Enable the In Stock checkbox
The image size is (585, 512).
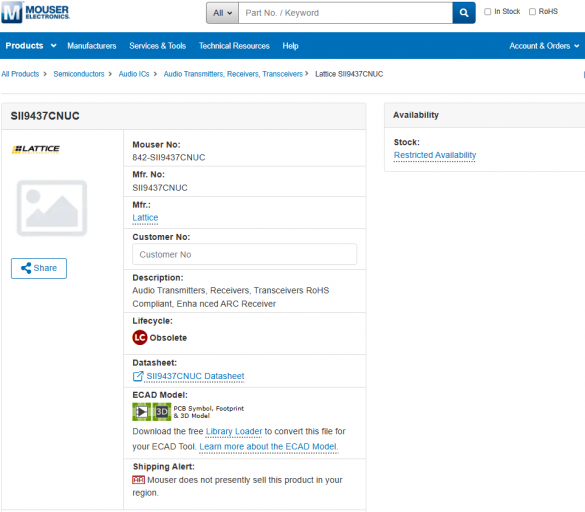(x=487, y=12)
